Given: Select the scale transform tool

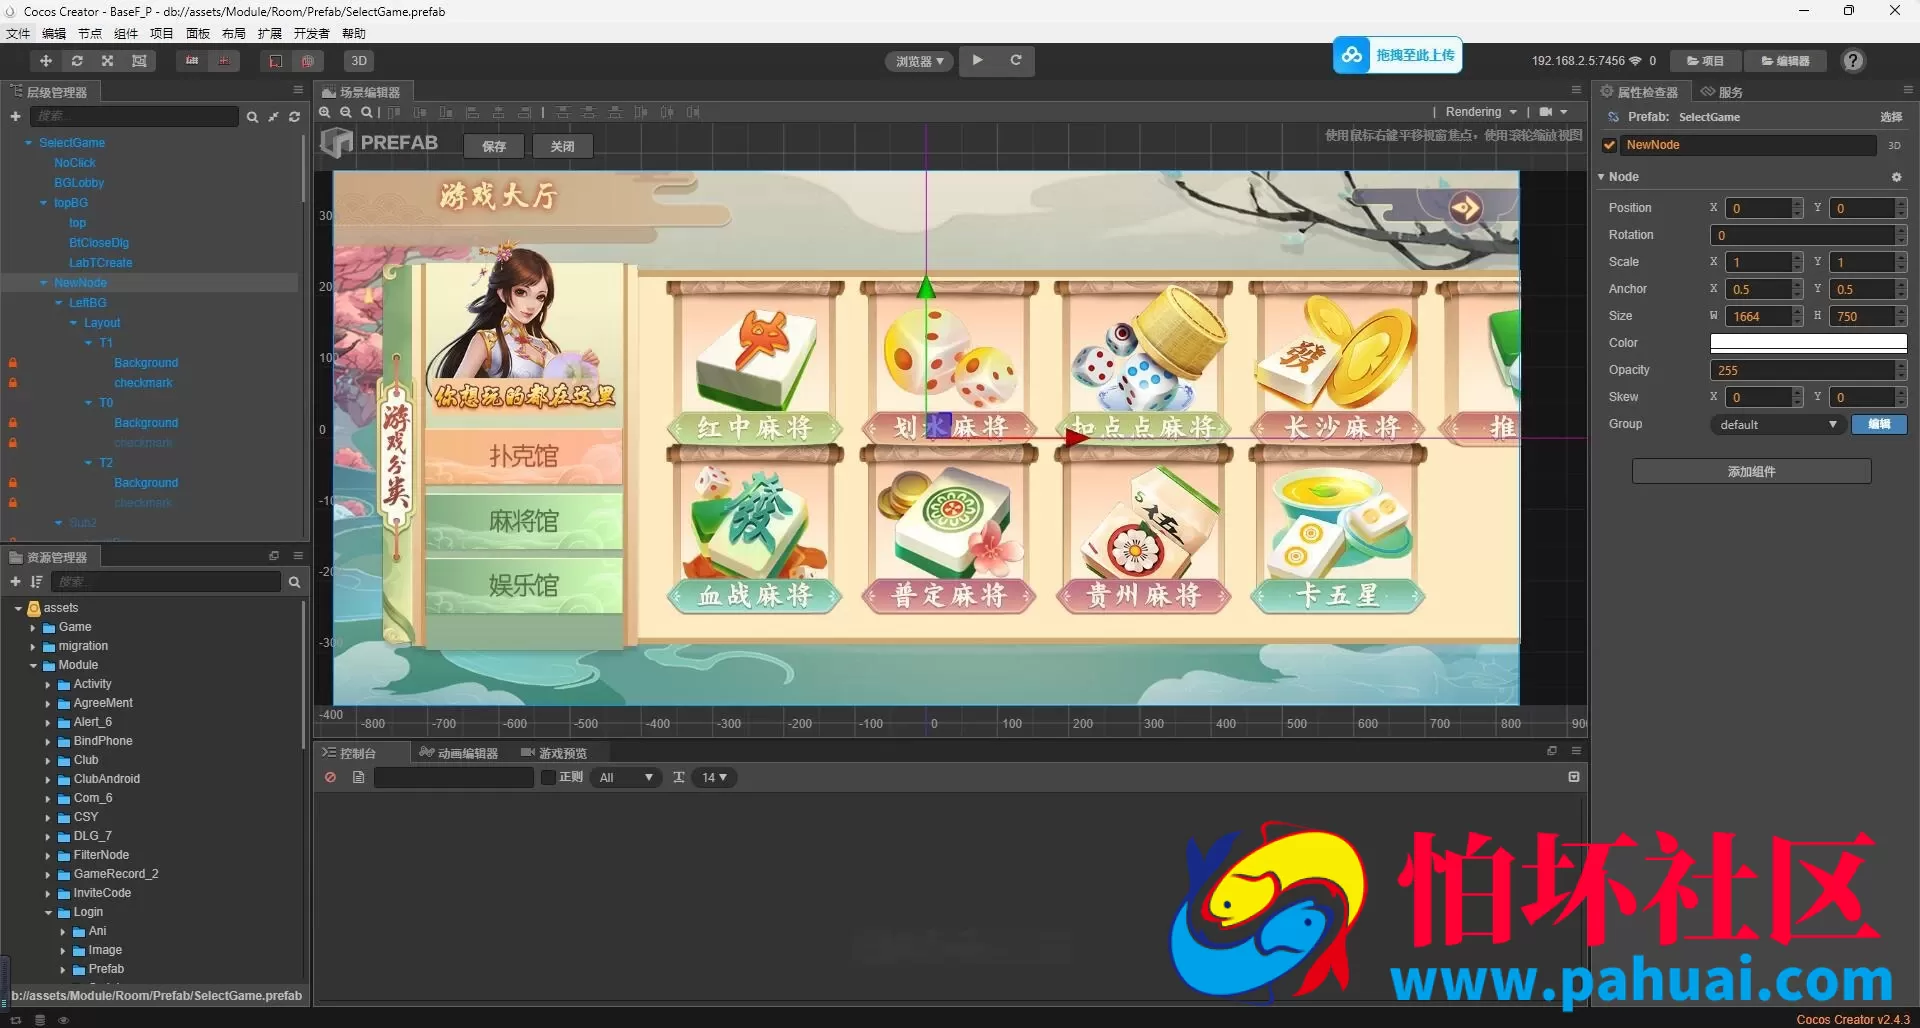Looking at the screenshot, I should pyautogui.click(x=108, y=61).
